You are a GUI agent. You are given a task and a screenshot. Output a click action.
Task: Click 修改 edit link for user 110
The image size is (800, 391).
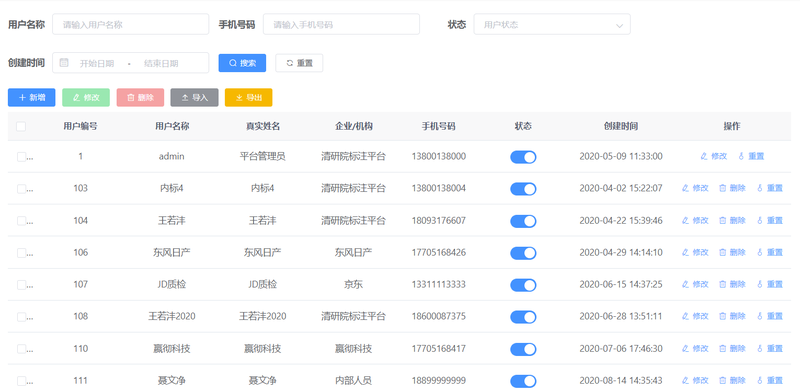695,349
